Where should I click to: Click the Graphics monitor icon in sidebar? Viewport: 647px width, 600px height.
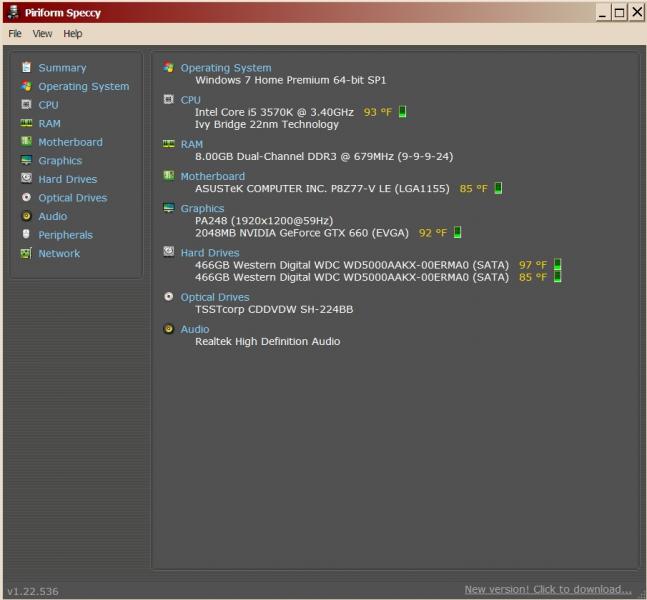click(26, 160)
